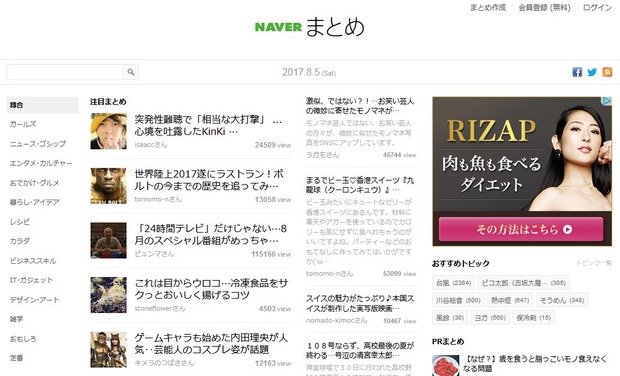Click the AdChoices icon on RIZAP ad
This screenshot has width=620, height=376.
(607, 101)
